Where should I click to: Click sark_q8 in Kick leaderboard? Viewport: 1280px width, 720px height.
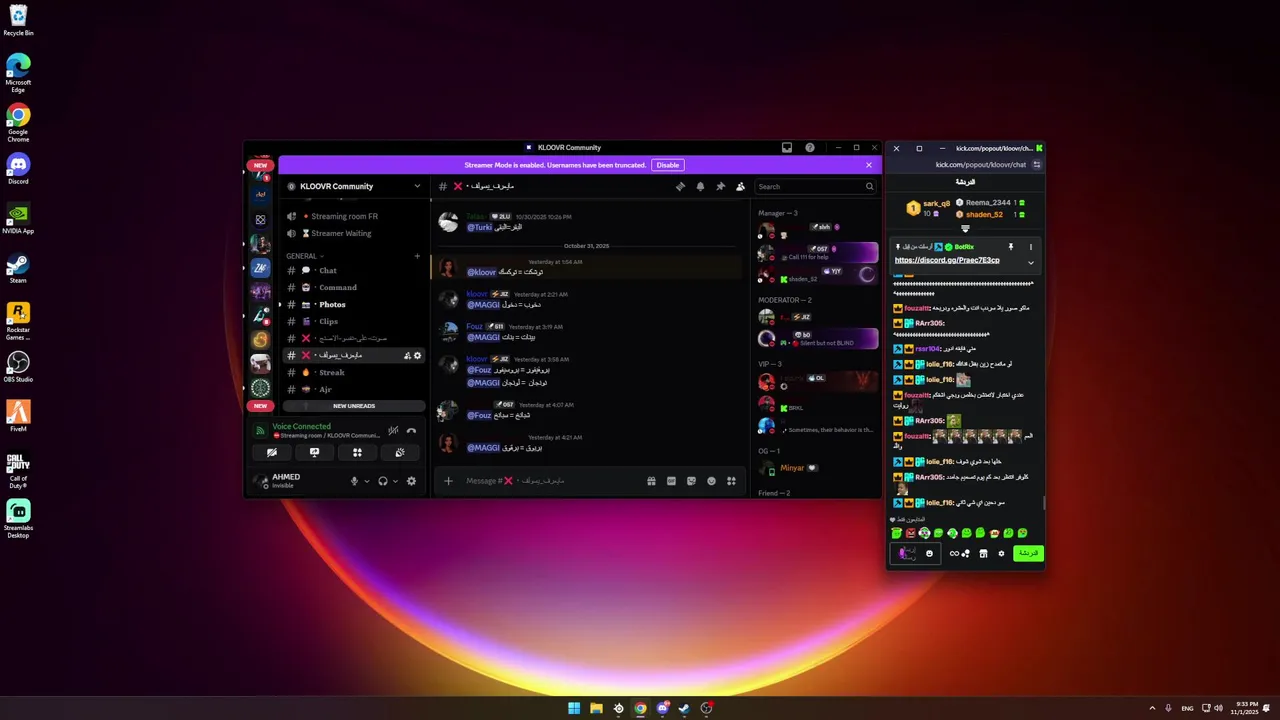(x=937, y=203)
